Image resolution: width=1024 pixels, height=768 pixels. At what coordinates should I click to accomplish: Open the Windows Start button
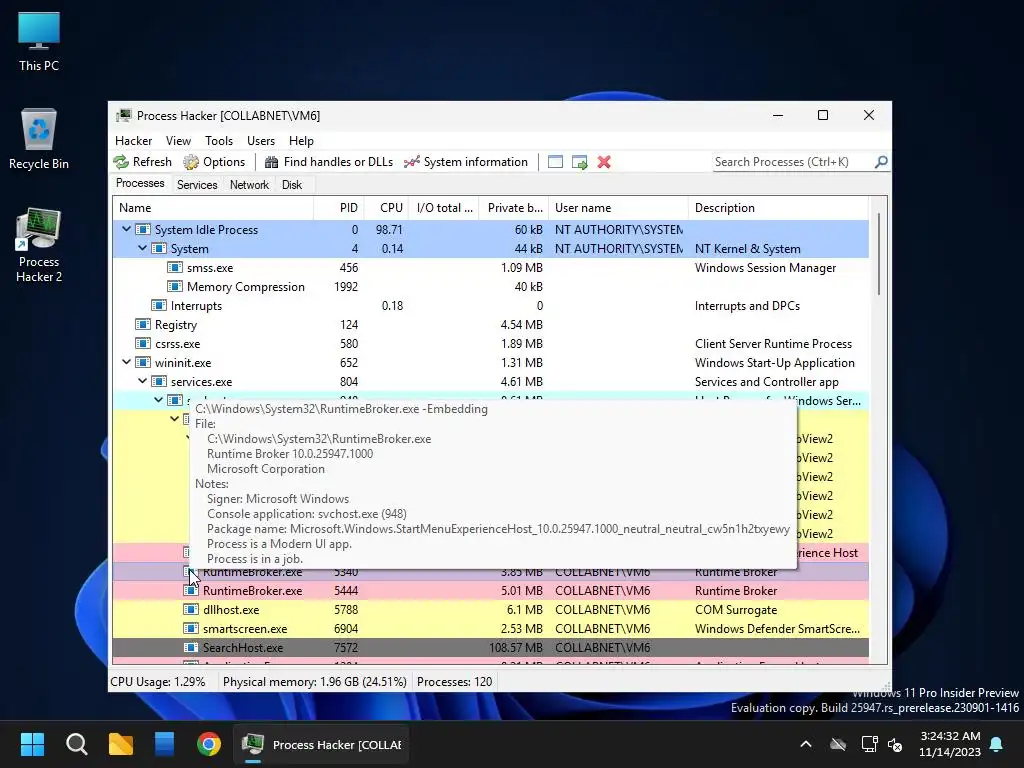coord(32,744)
